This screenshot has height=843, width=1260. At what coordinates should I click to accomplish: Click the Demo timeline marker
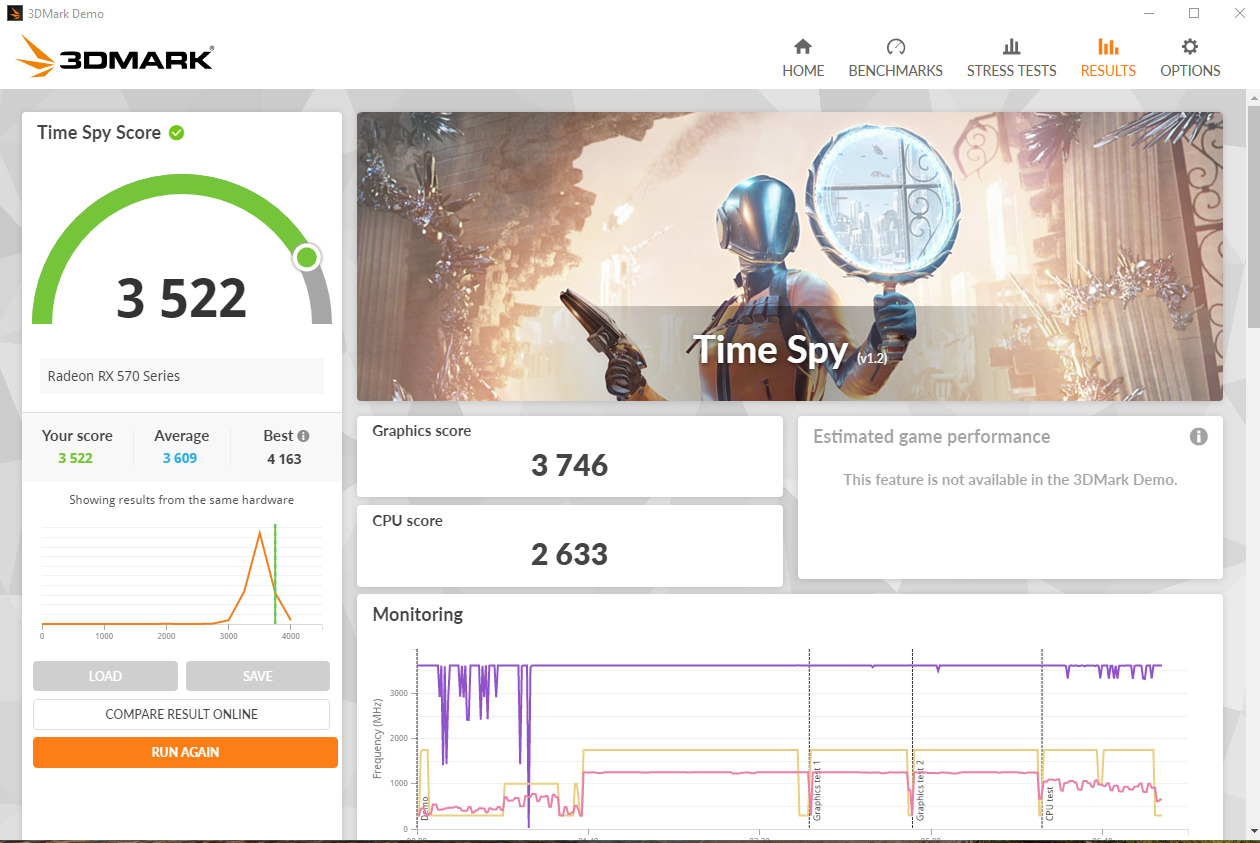[424, 808]
